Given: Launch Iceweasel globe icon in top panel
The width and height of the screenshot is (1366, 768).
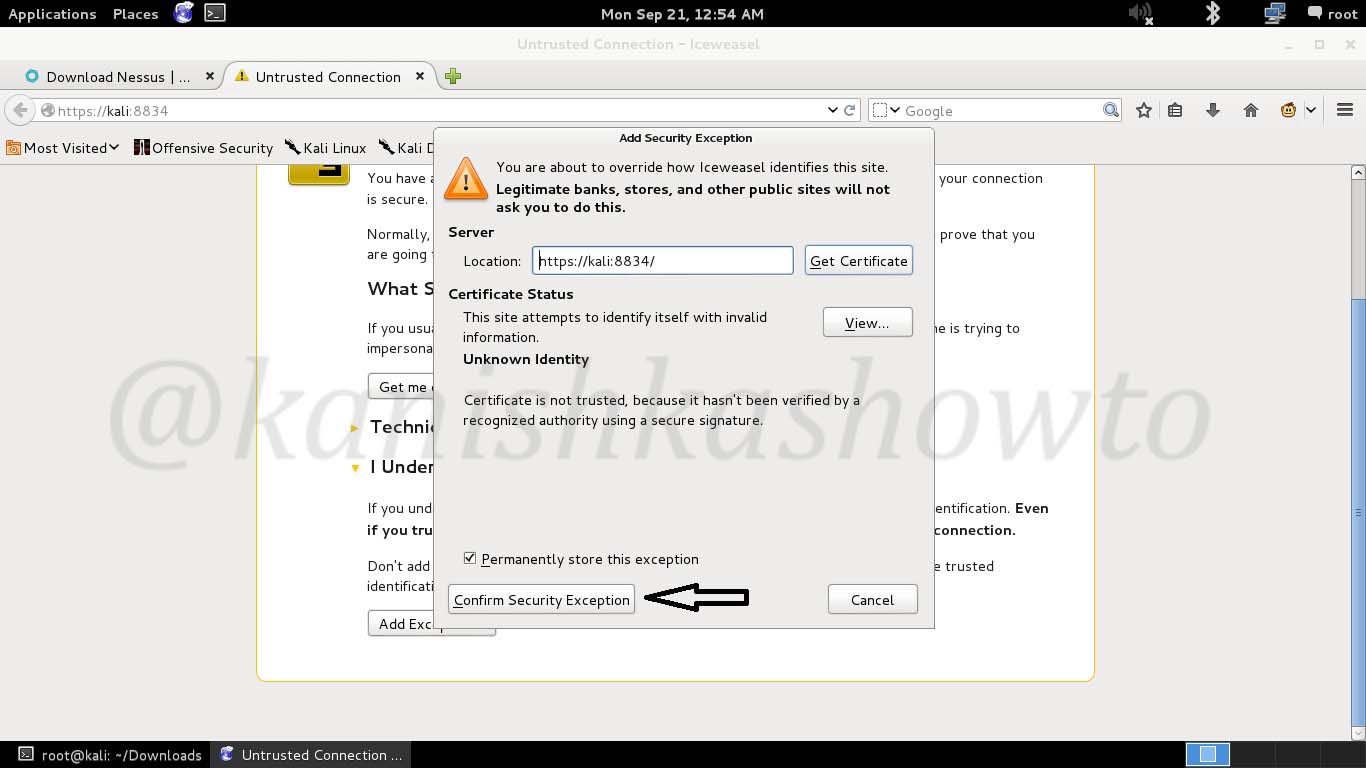Looking at the screenshot, I should tap(184, 13).
